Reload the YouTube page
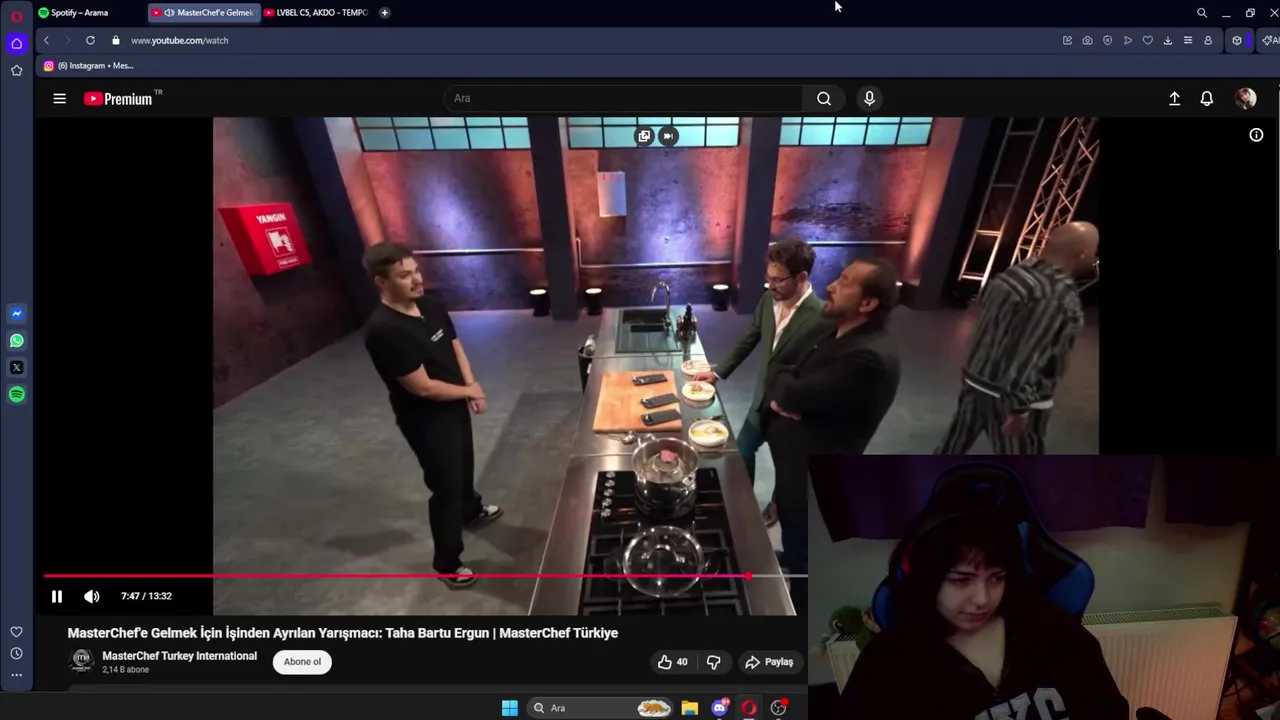Viewport: 1280px width, 720px height. tap(90, 40)
